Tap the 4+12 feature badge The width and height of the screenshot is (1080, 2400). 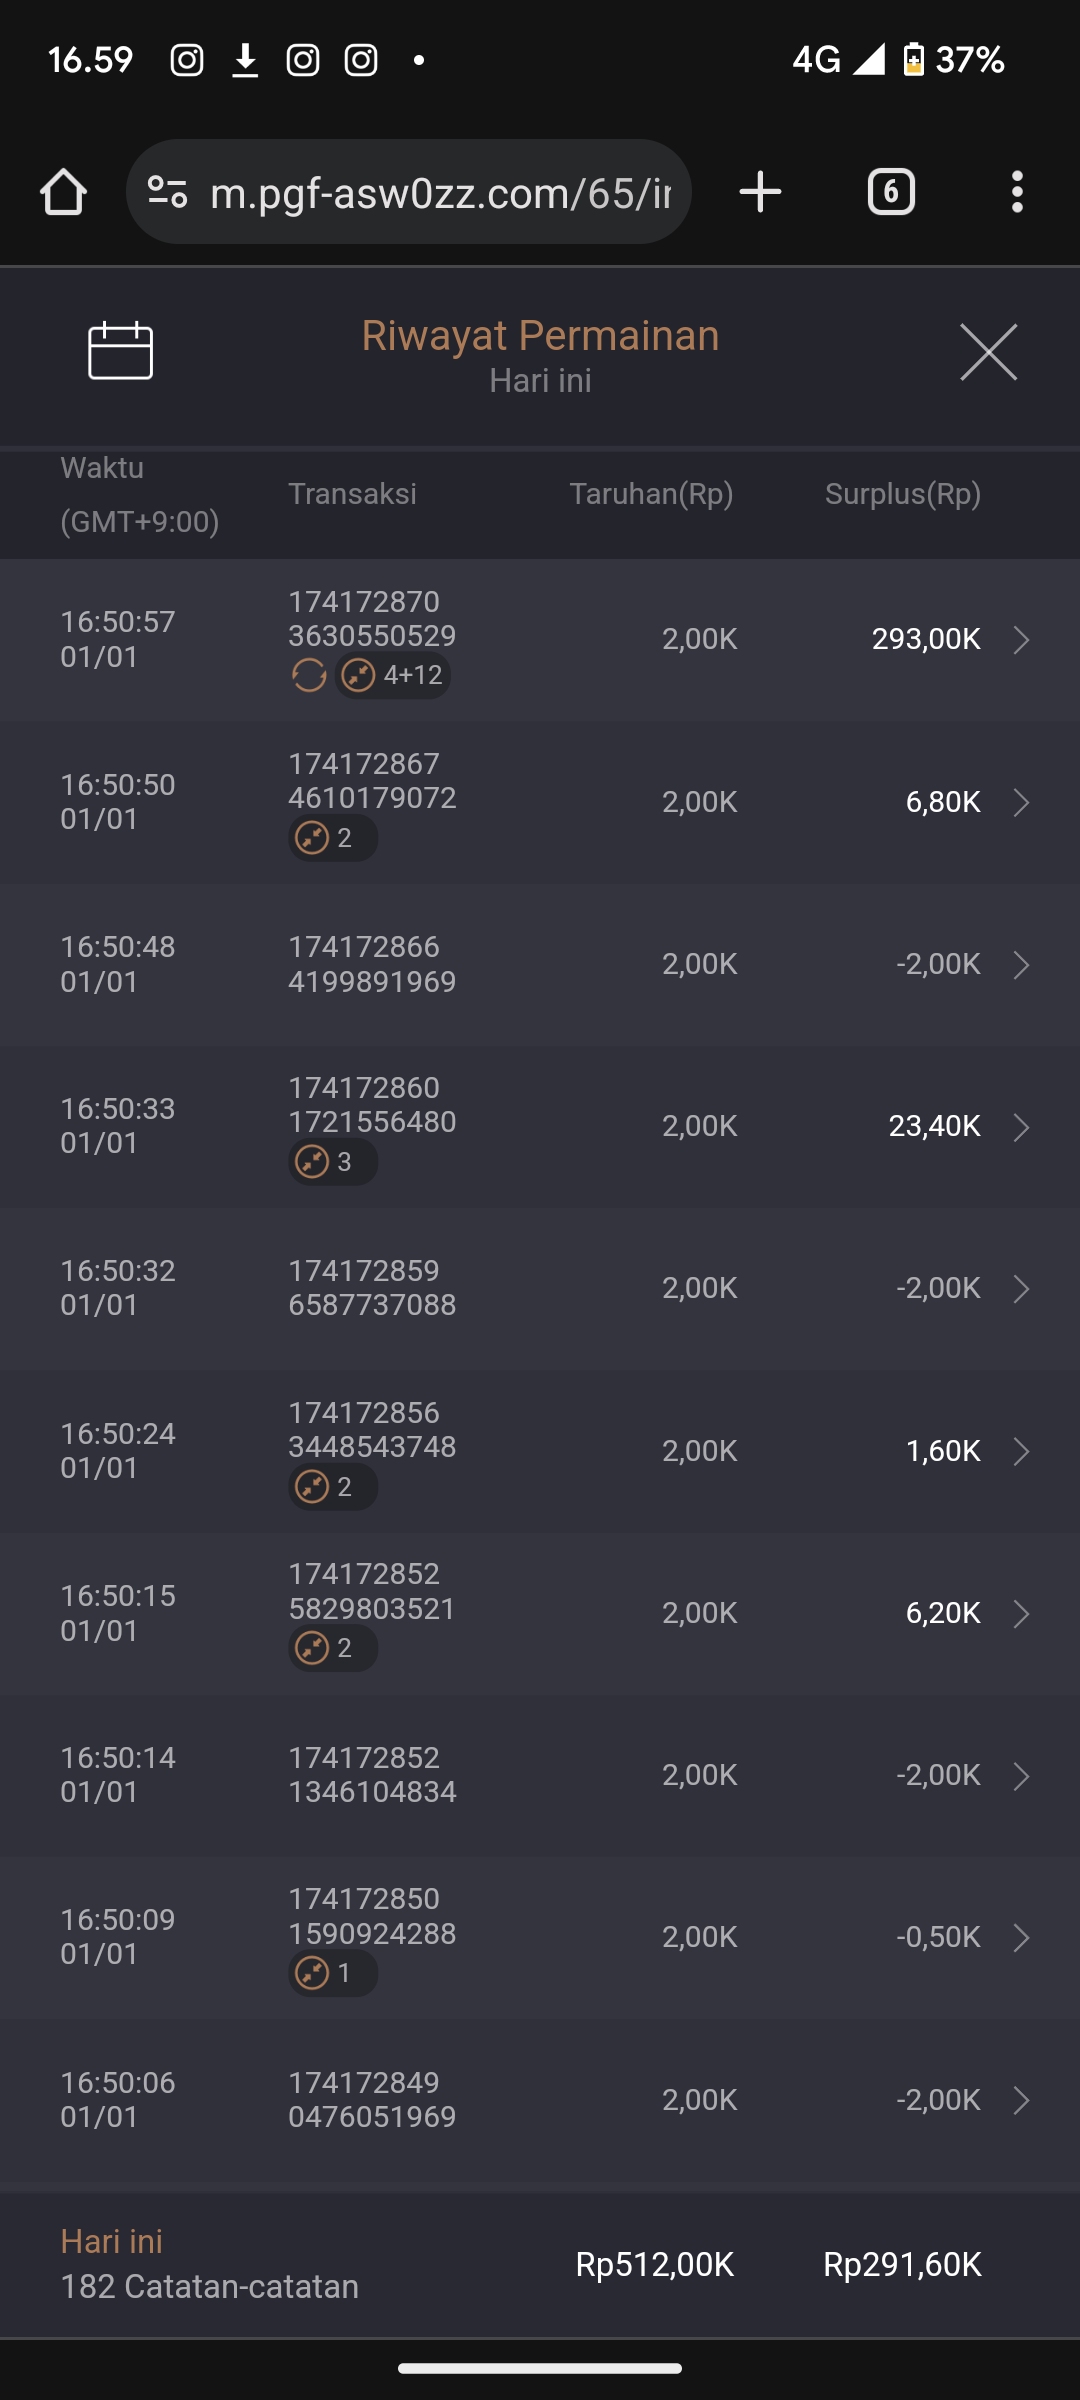[393, 676]
